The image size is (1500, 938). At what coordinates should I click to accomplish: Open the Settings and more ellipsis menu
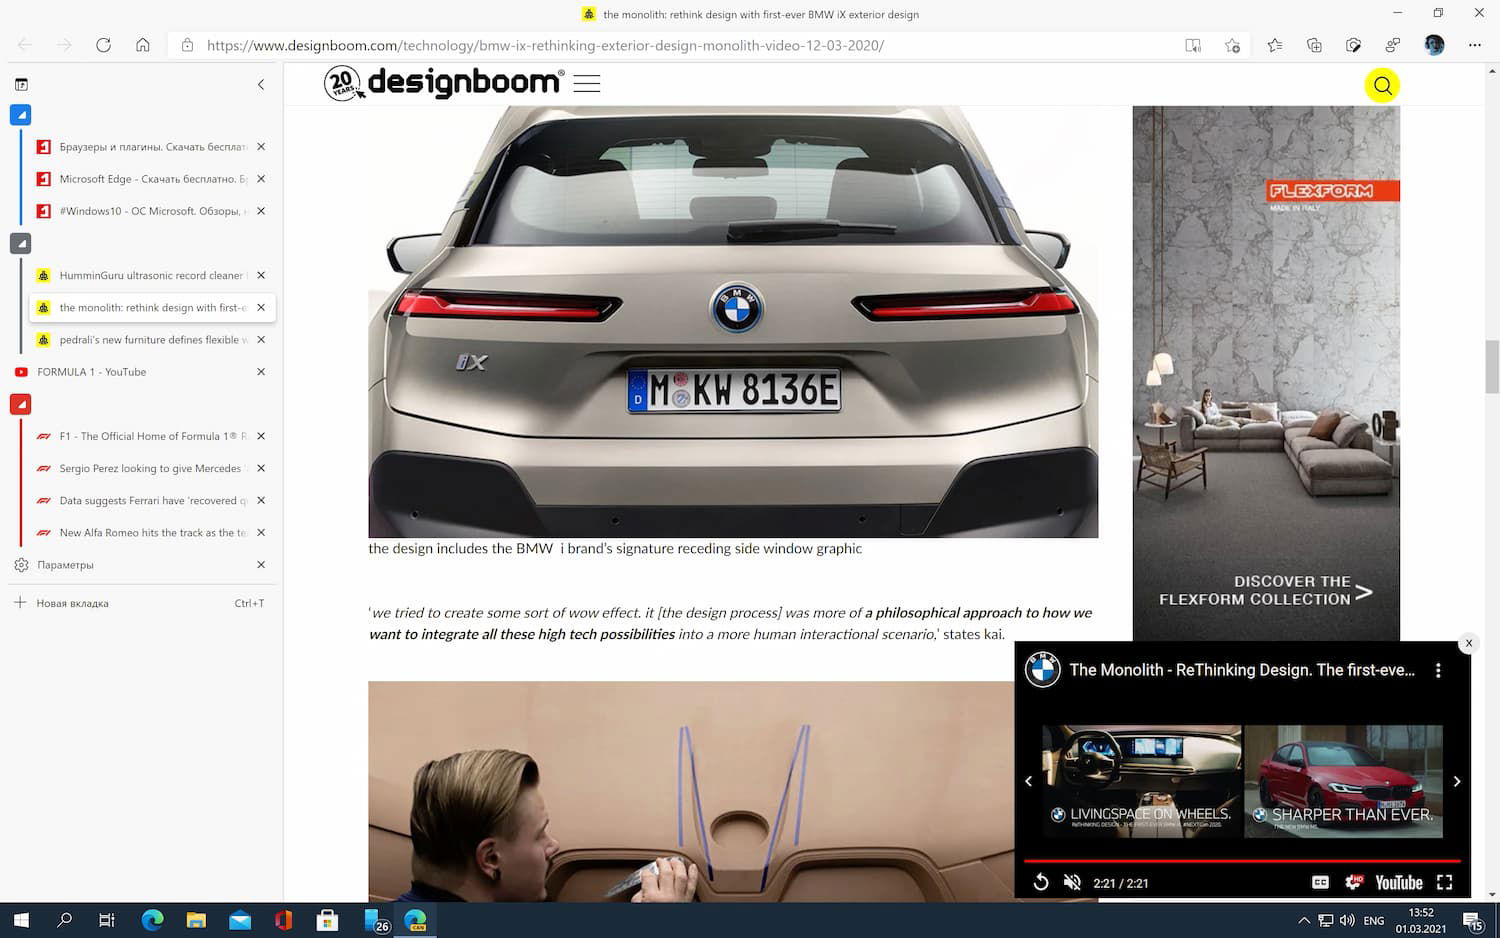[1474, 45]
